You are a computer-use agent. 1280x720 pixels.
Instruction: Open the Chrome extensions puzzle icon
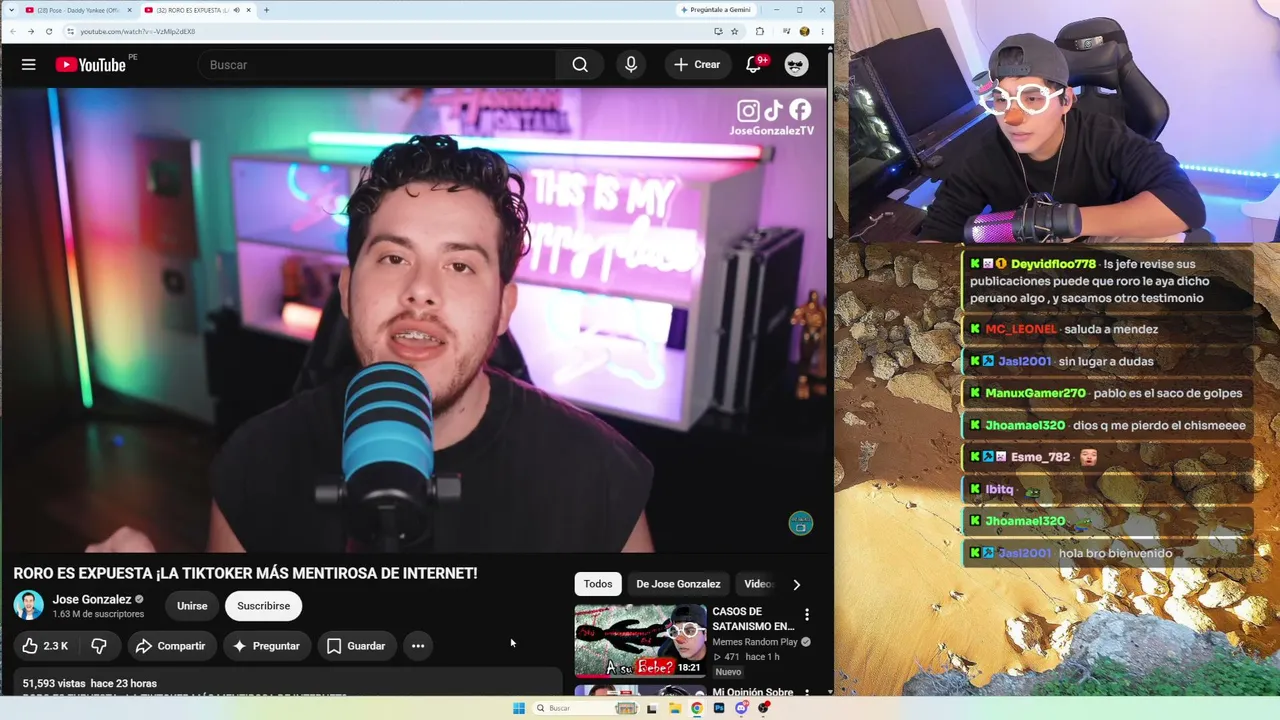[760, 31]
